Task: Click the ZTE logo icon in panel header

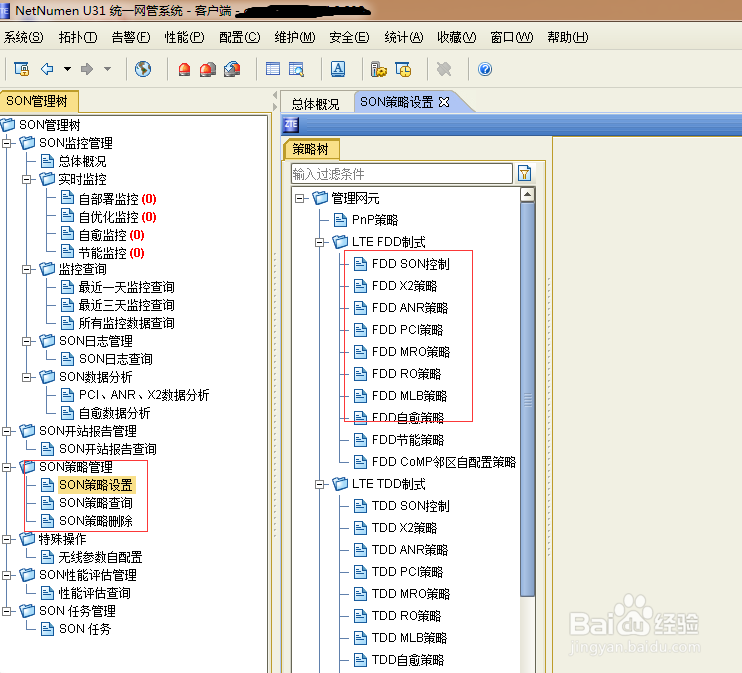Action: [x=291, y=125]
